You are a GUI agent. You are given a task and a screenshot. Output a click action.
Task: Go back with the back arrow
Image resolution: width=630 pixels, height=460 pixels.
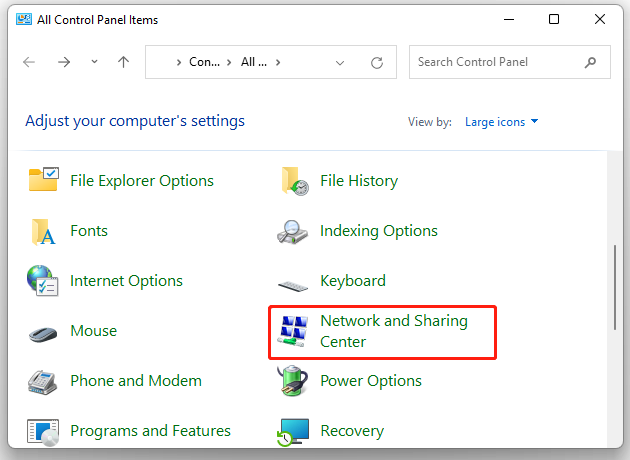click(29, 62)
